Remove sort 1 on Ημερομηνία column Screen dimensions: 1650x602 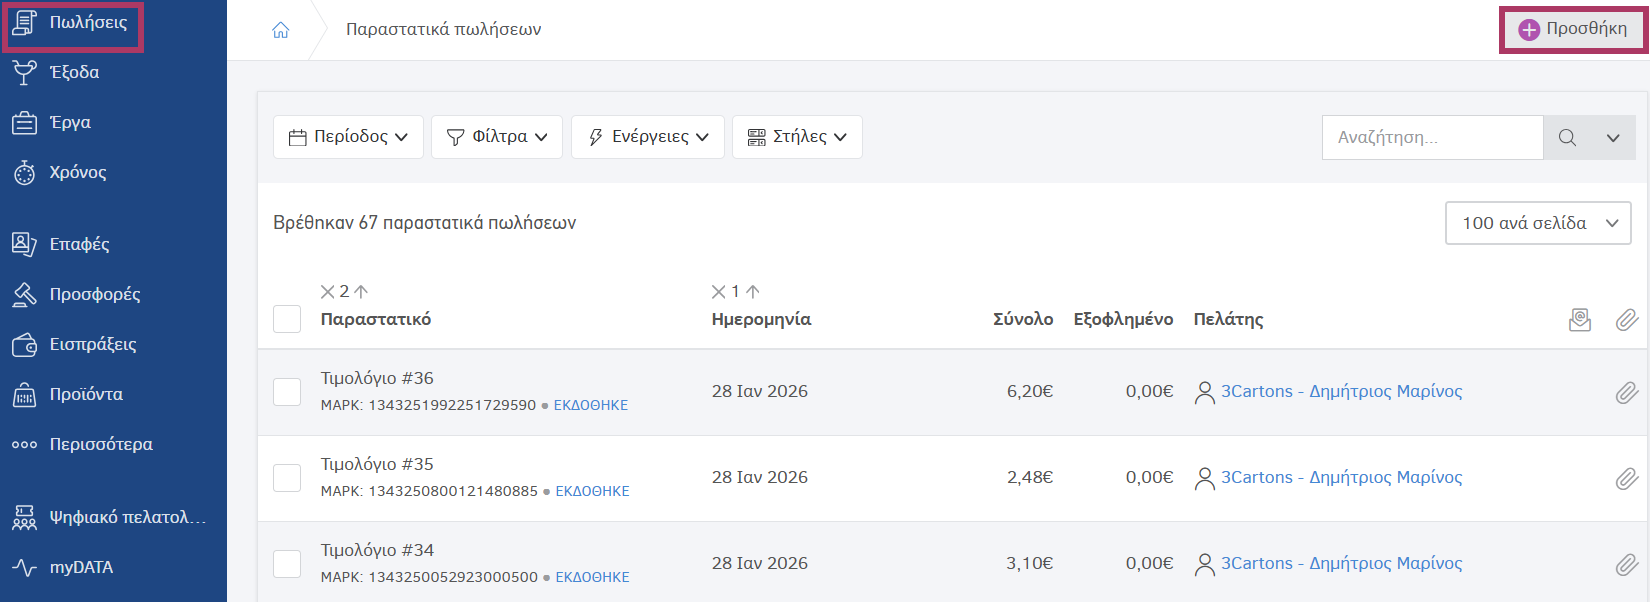[718, 292]
